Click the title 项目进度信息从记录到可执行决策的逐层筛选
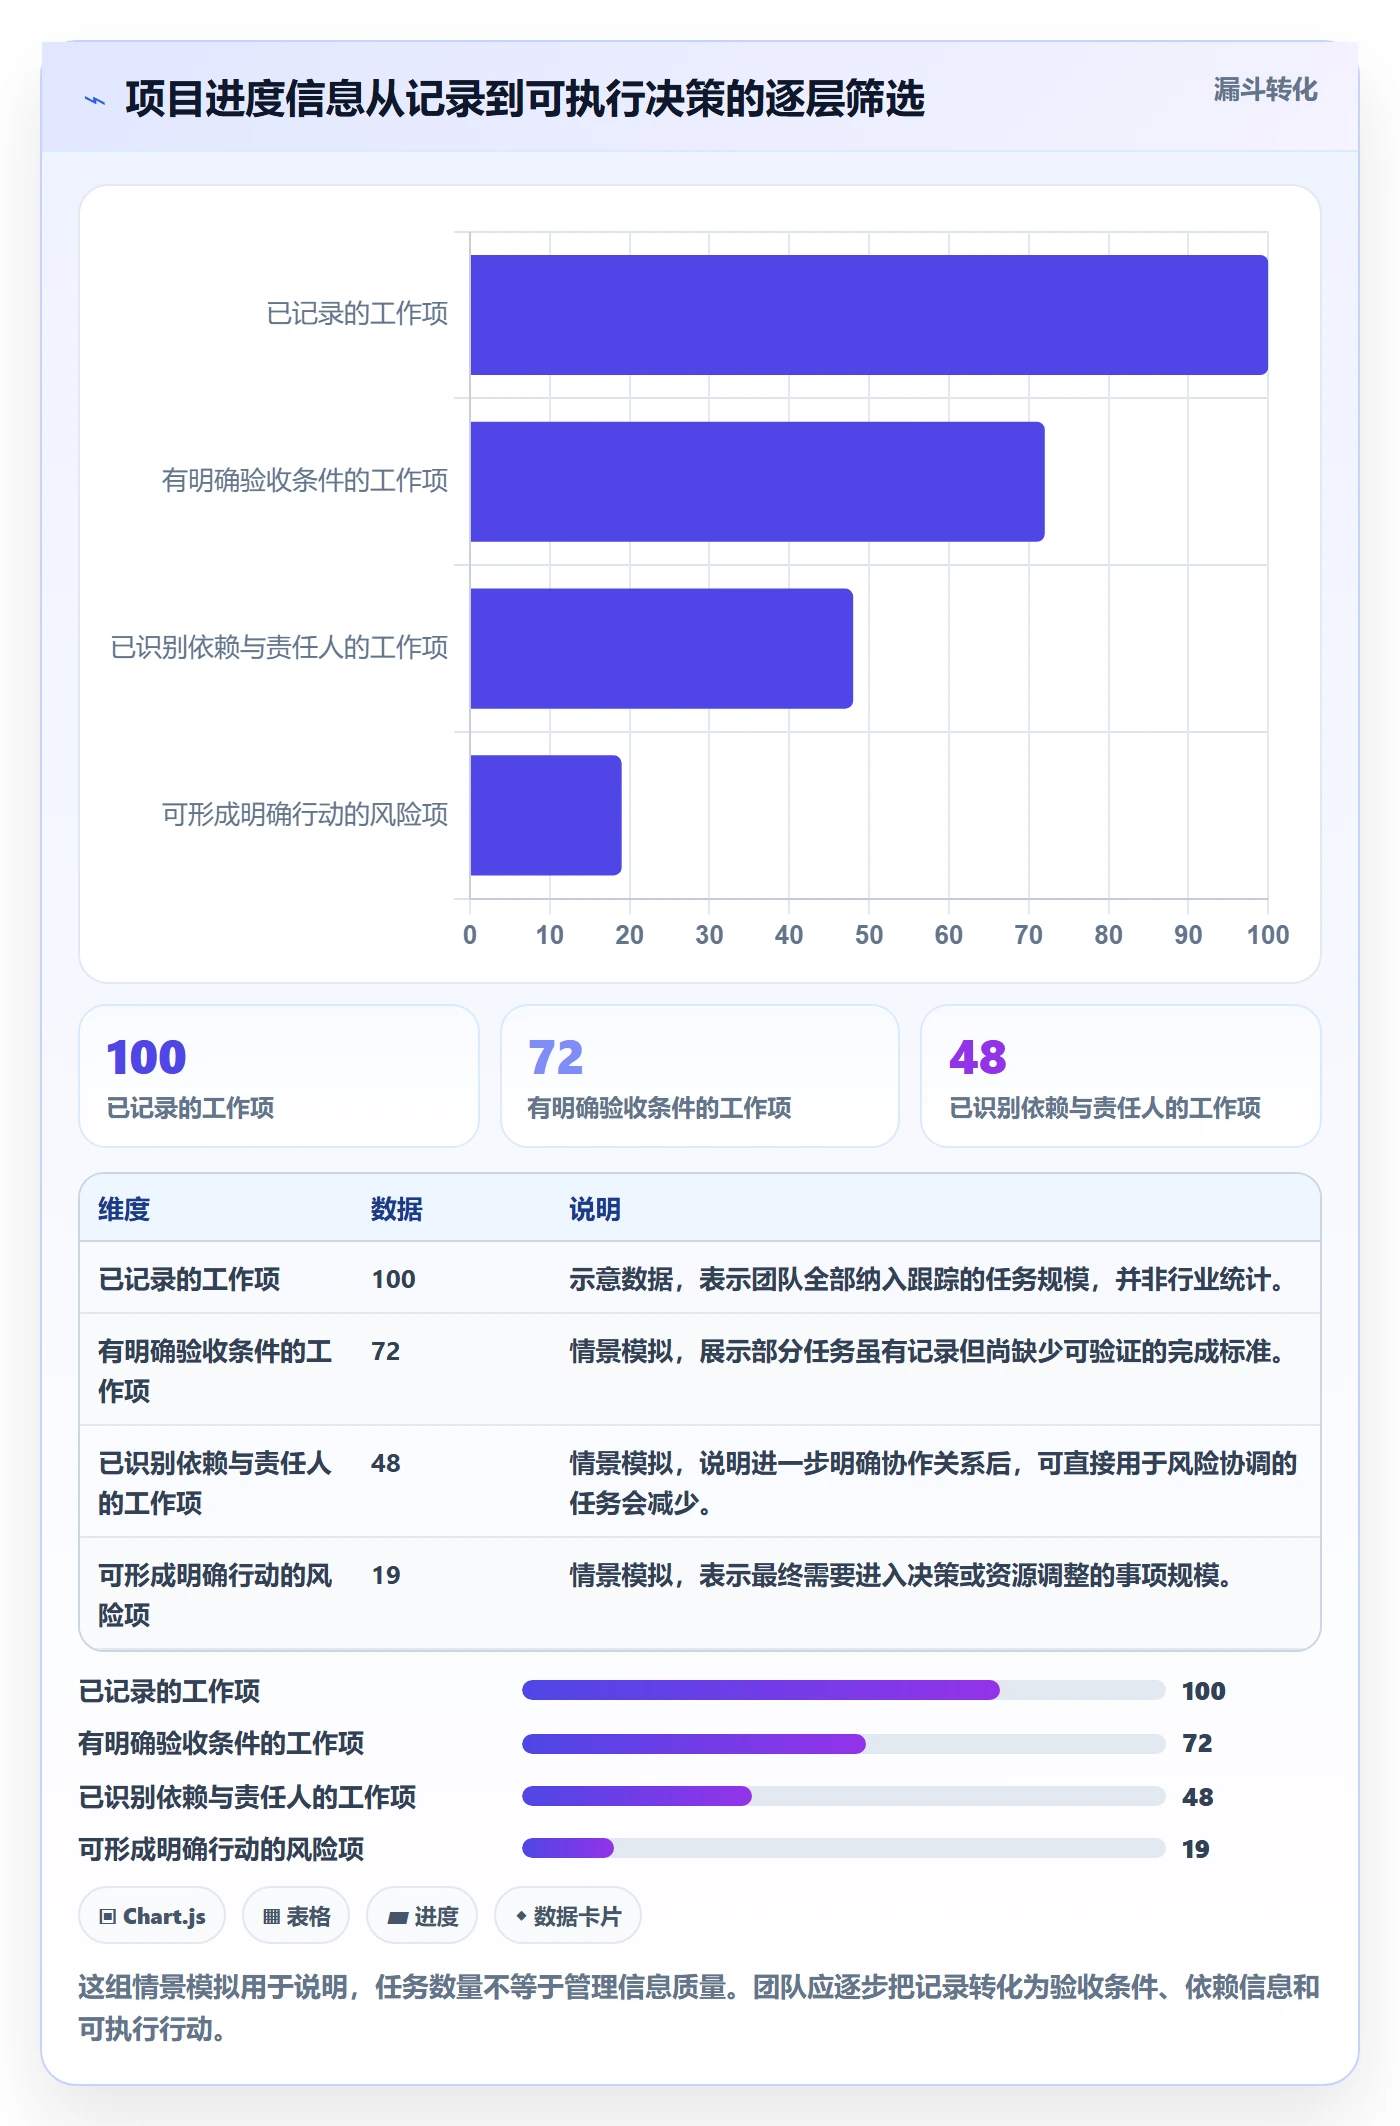The image size is (1400, 2126). point(525,99)
